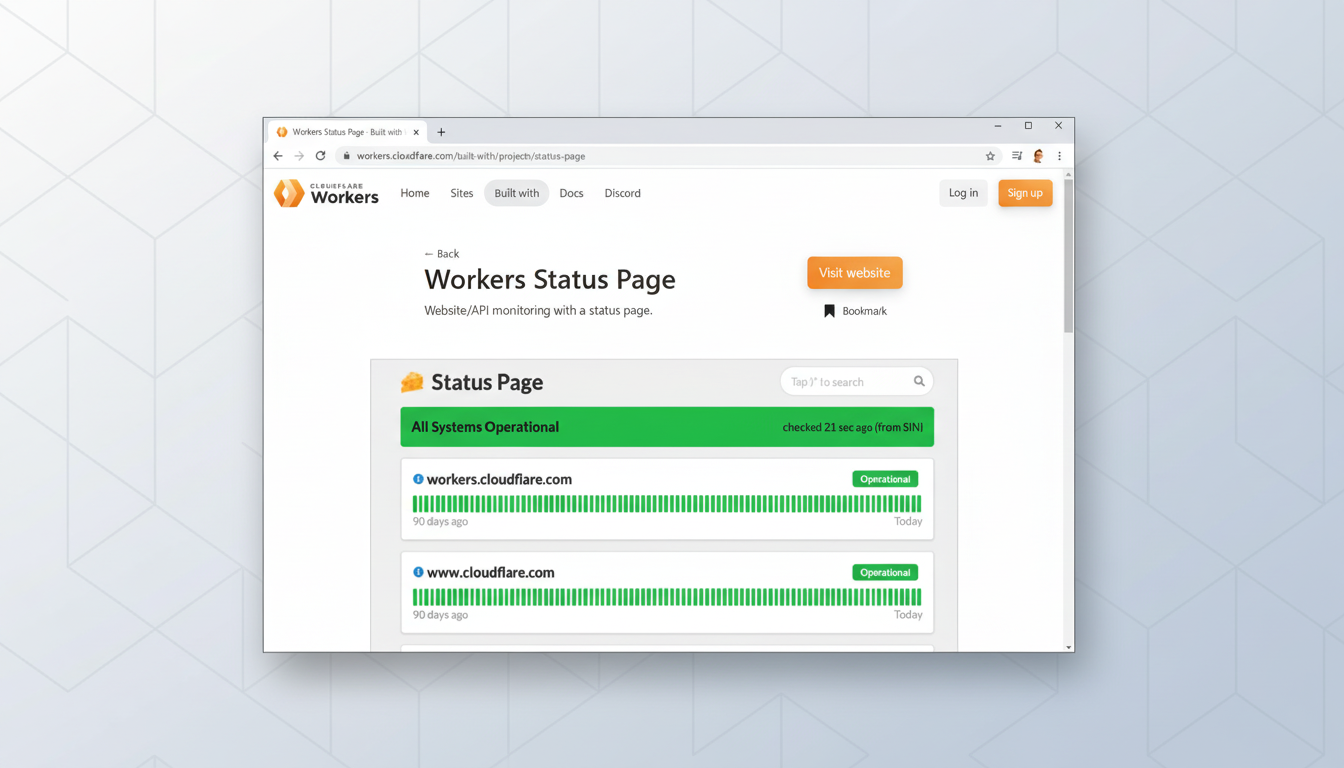Click the search magnifier in the Status Page
1344x768 pixels.
point(919,381)
